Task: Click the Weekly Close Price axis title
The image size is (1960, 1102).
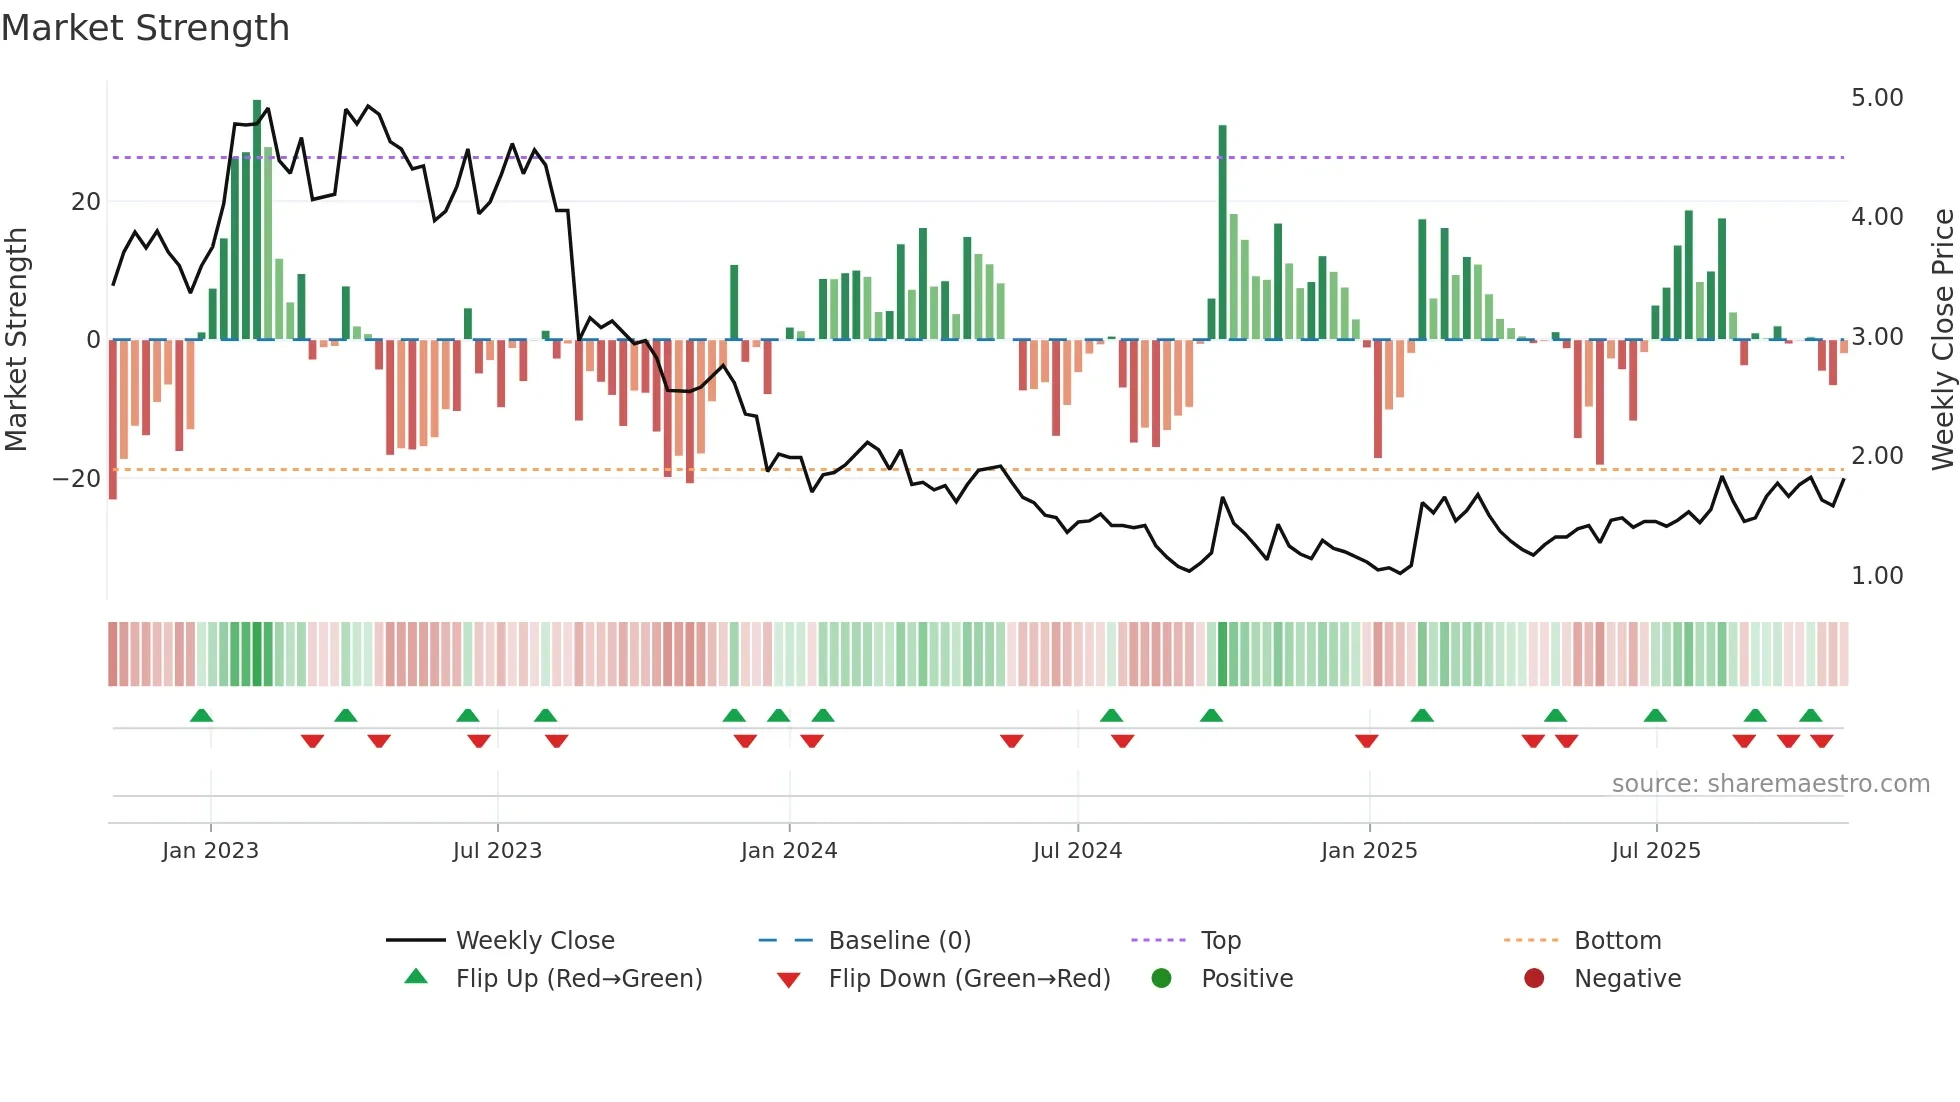Action: click(x=1942, y=340)
